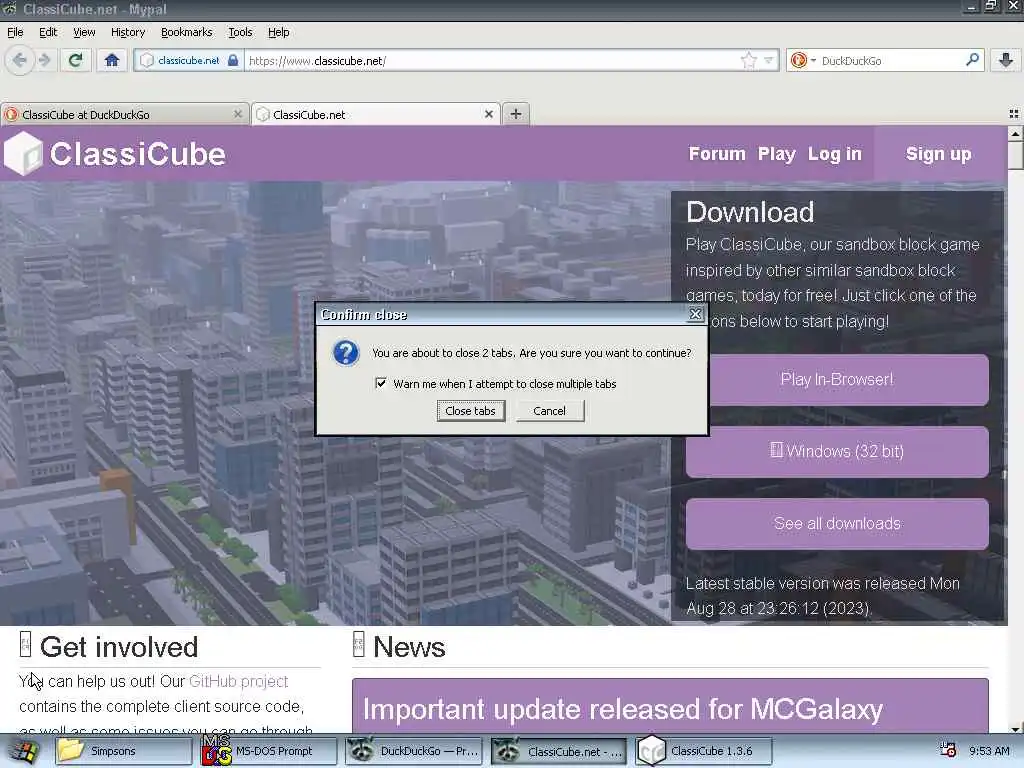Open the History menu
The image size is (1024, 768).
(127, 32)
